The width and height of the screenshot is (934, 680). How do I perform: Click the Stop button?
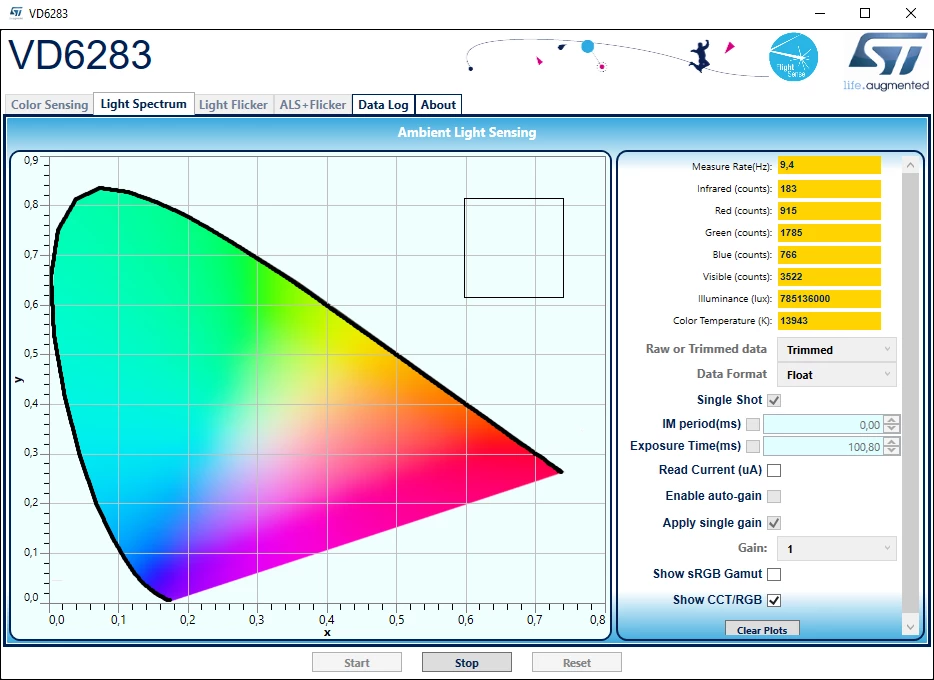coord(466,662)
